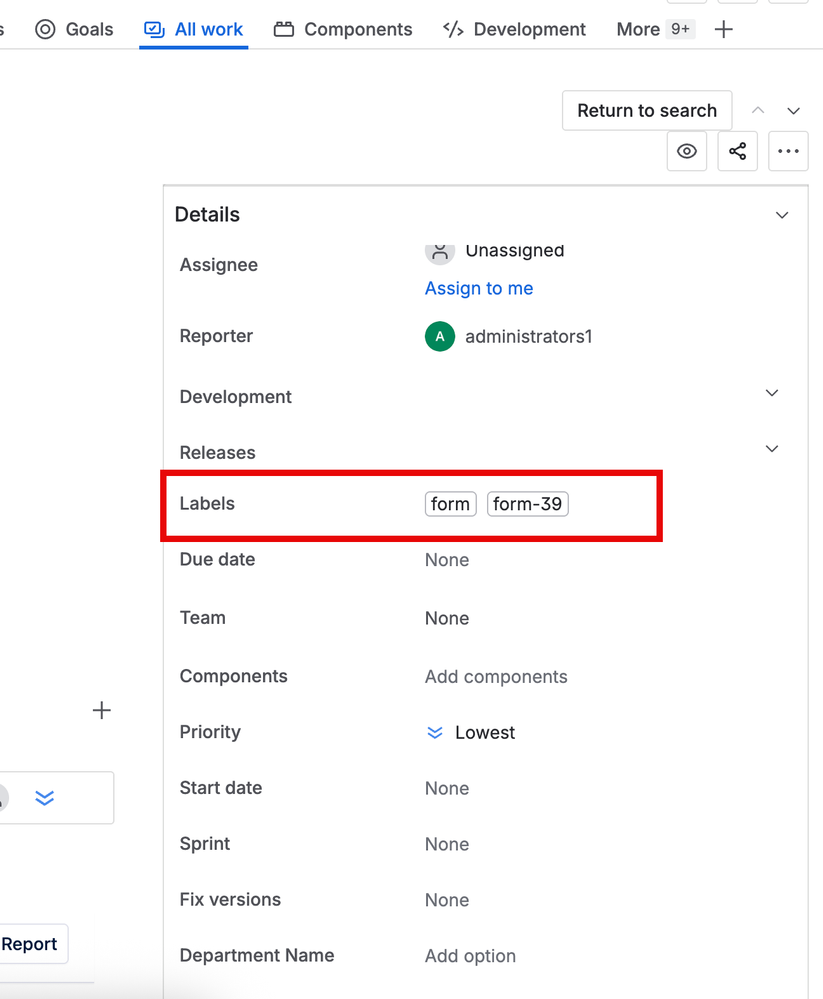Click the plus icon on the left panel
The image size is (823, 999).
102,710
